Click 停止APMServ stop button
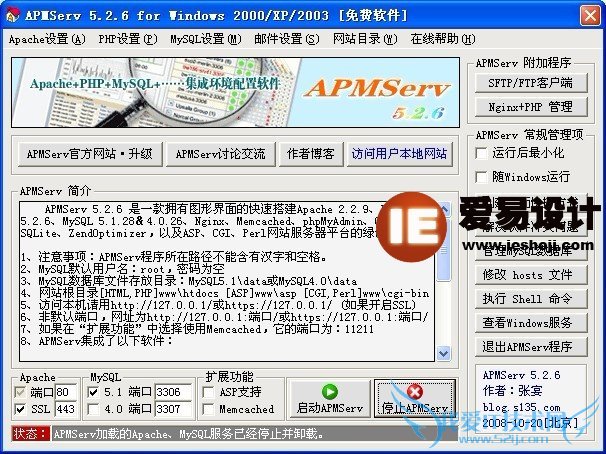Screen dimensions: 606x454 (415, 399)
